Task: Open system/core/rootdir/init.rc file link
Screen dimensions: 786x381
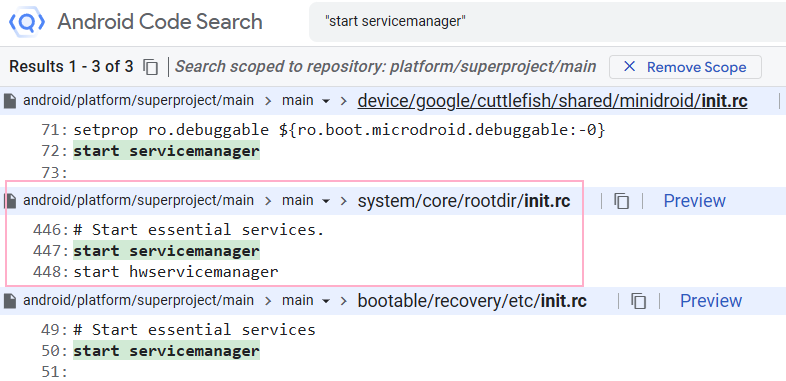Action: pyautogui.click(x=464, y=201)
